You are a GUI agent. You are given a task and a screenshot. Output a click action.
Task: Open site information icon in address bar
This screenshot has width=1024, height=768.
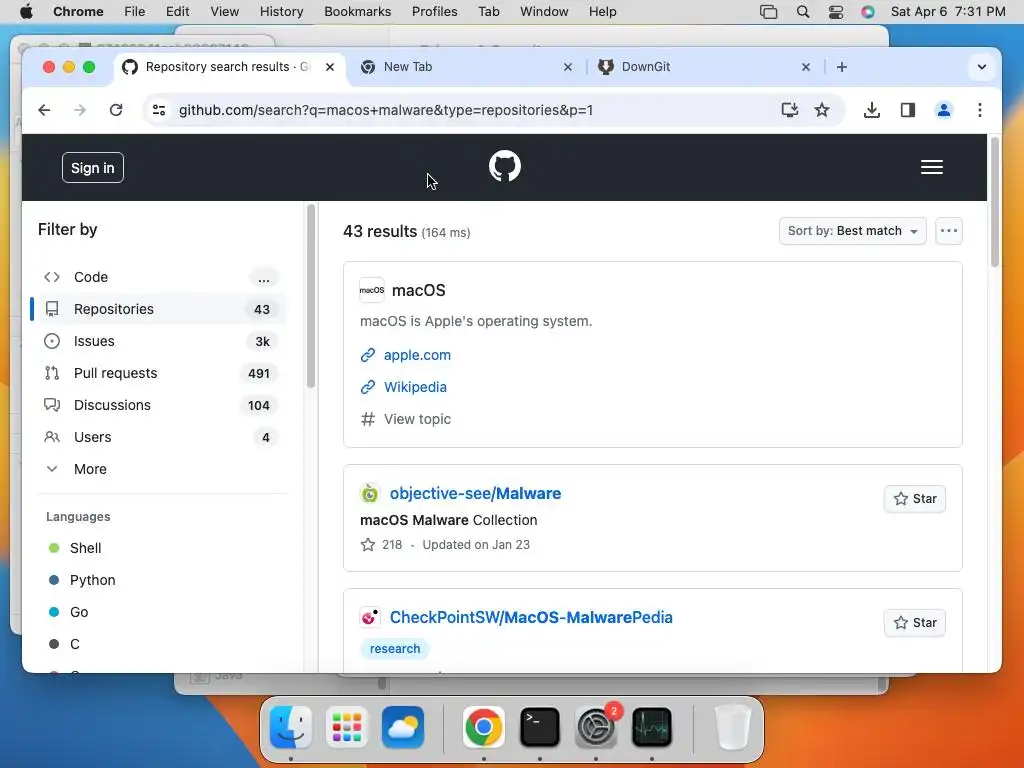159,110
